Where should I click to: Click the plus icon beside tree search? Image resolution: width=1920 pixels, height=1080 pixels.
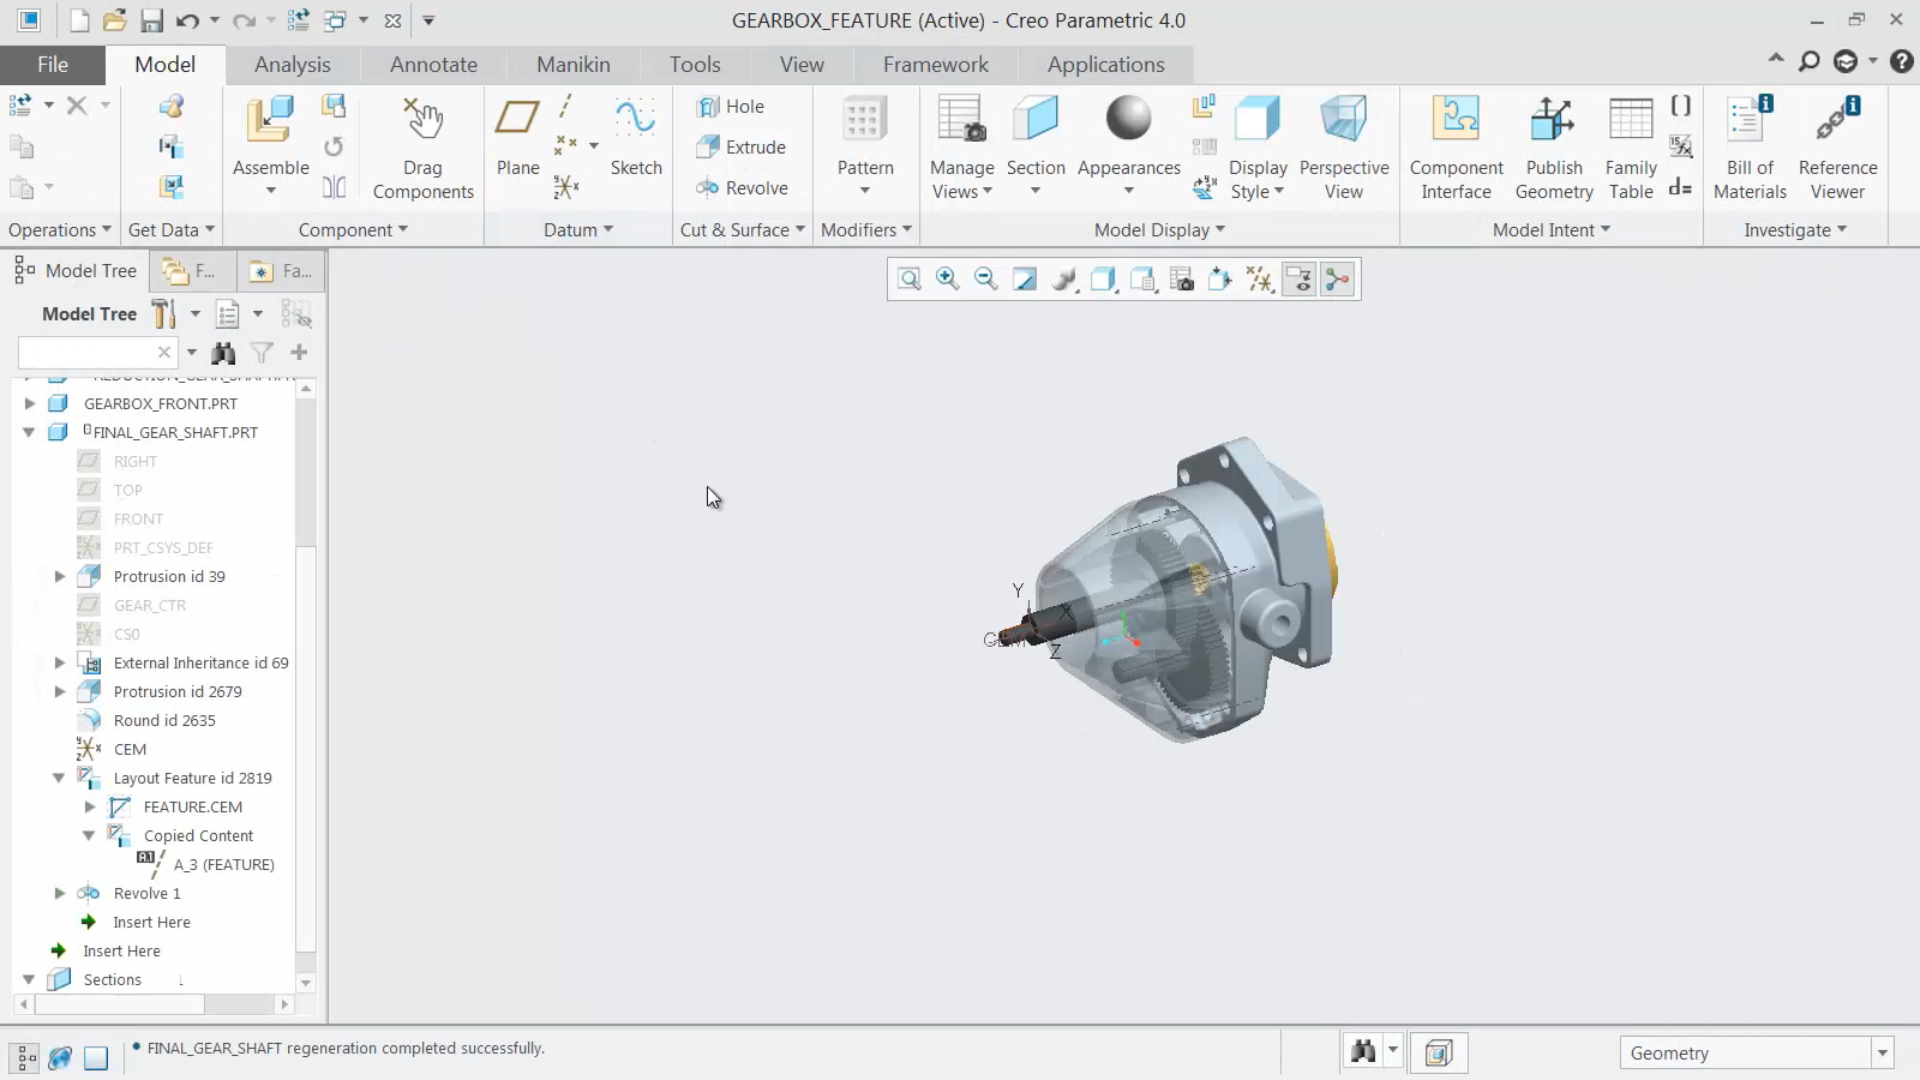tap(299, 352)
